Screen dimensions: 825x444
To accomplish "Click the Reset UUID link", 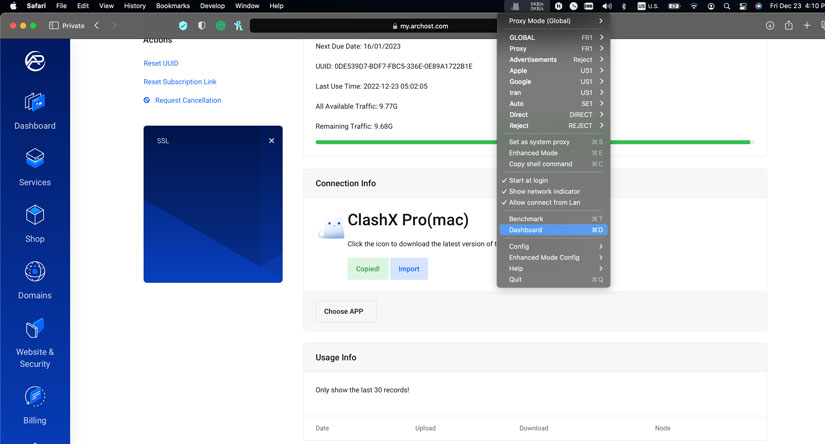I will 161,63.
